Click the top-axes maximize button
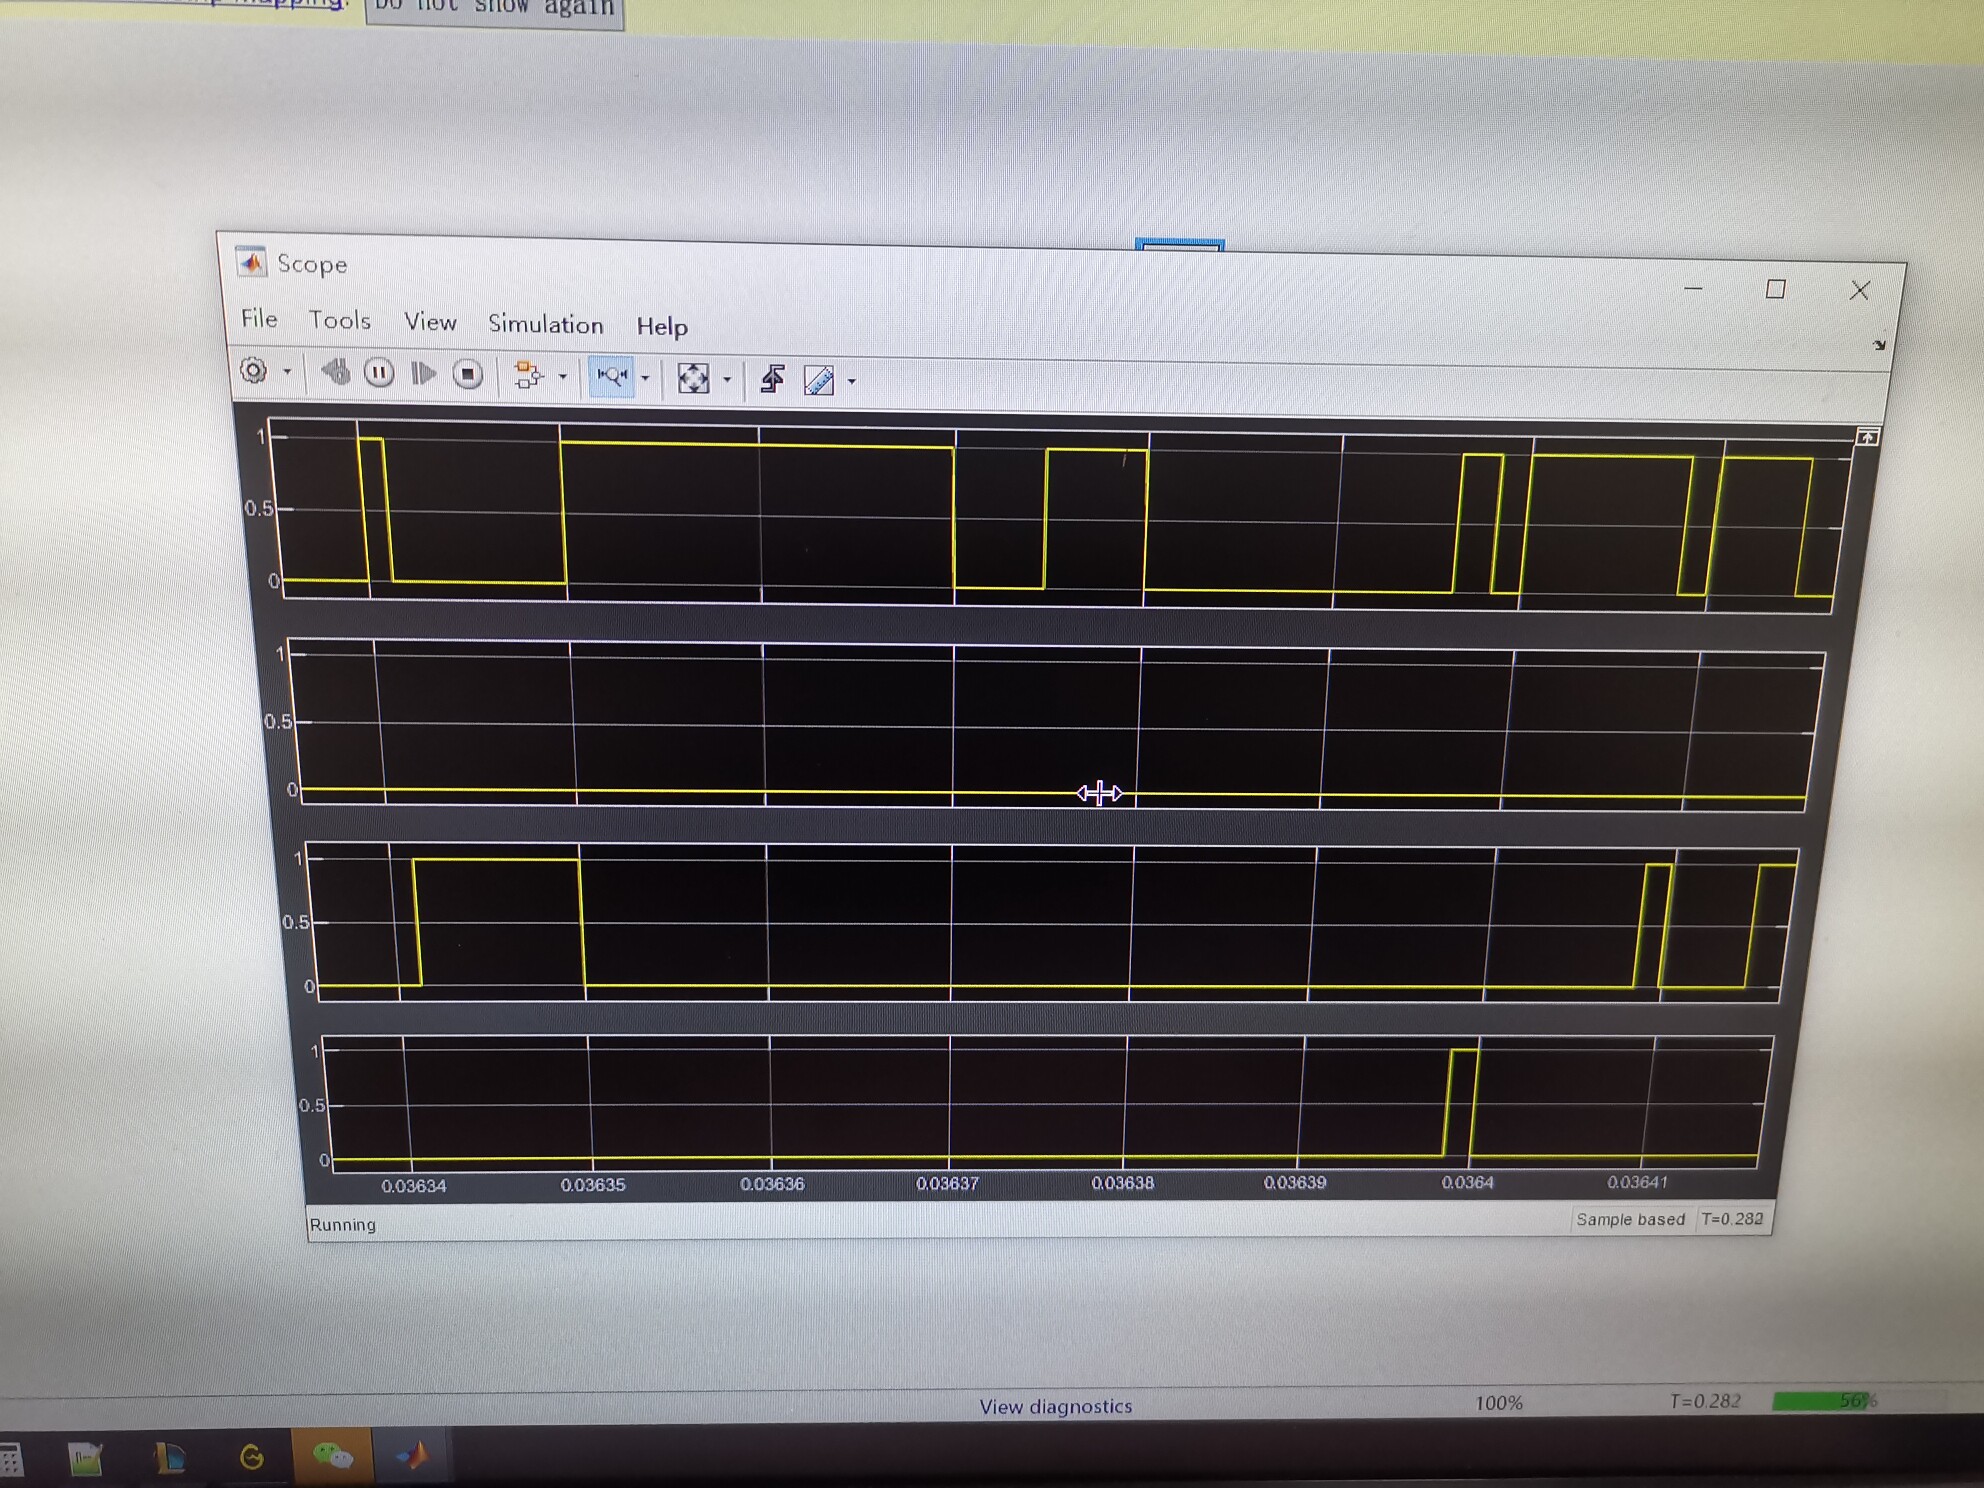Screen dimensions: 1984x1488 [x=1866, y=437]
